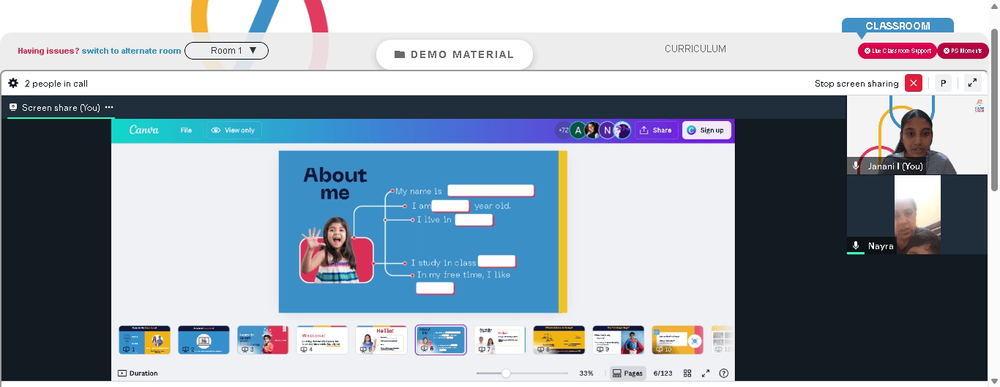Click the free time blank field
1000x387 pixels.
tap(435, 288)
